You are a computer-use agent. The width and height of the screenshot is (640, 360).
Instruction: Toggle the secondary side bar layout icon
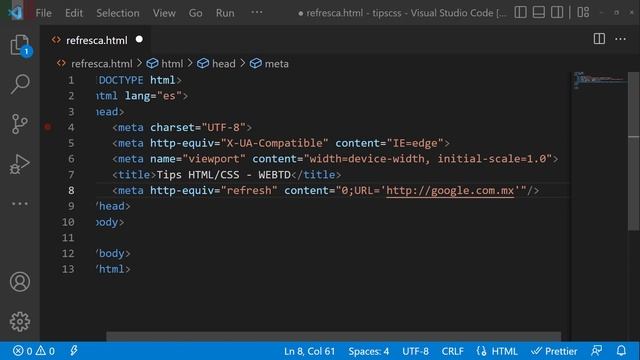click(x=557, y=12)
